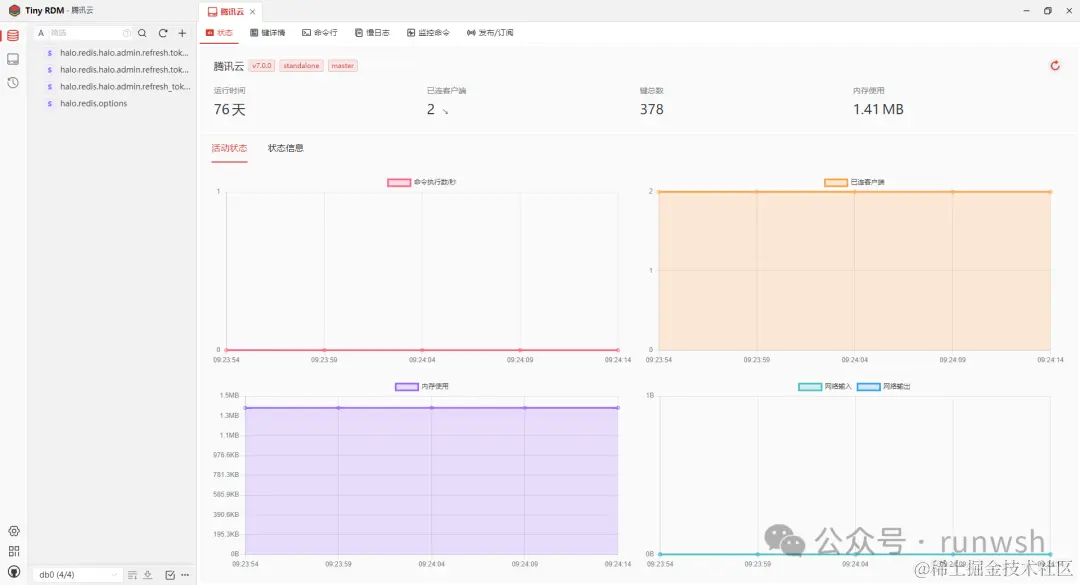Click the 76 天 uptime value

click(229, 110)
